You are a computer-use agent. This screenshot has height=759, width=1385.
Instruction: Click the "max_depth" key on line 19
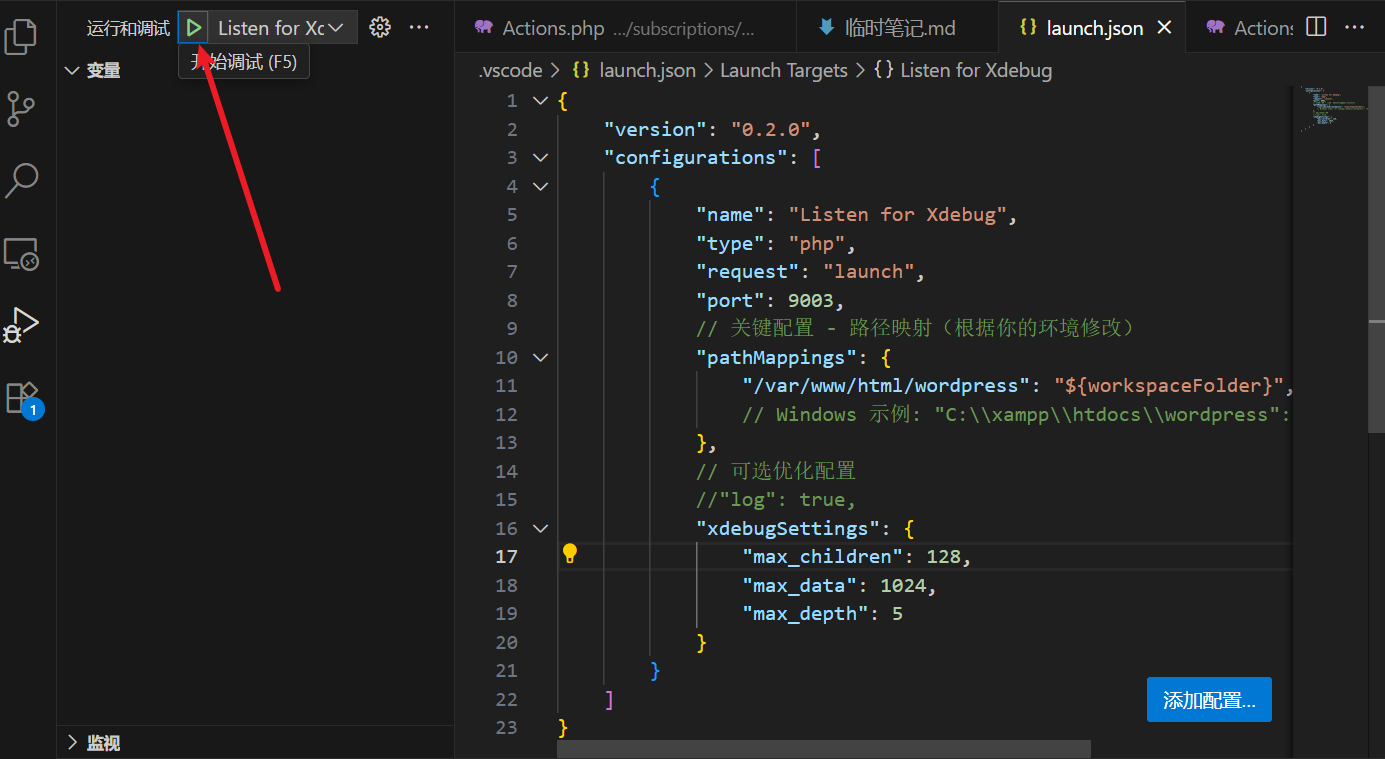805,614
